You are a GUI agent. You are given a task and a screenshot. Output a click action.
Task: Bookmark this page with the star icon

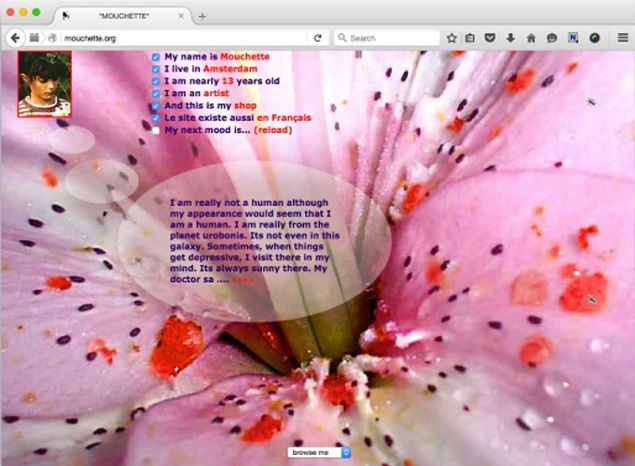coord(452,38)
